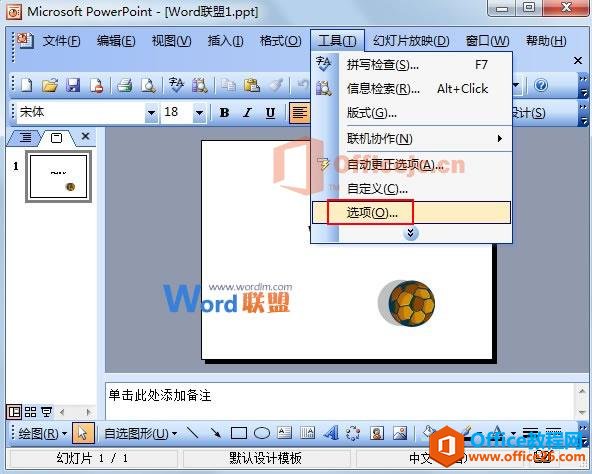Choose 自定义(C)... menu entry
This screenshot has height=474, width=592.
411,188
